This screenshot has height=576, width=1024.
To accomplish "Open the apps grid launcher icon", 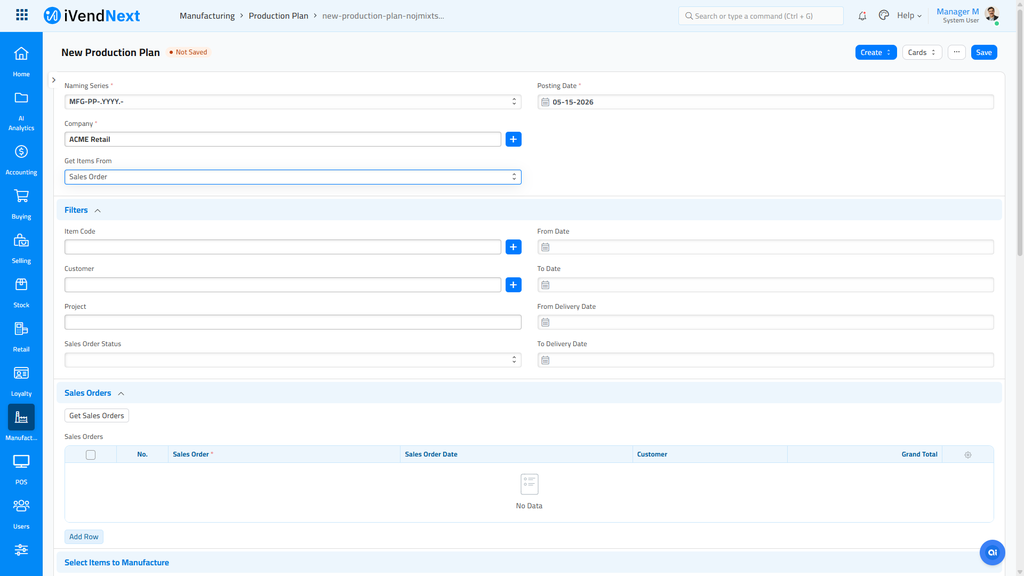I will coord(22,15).
